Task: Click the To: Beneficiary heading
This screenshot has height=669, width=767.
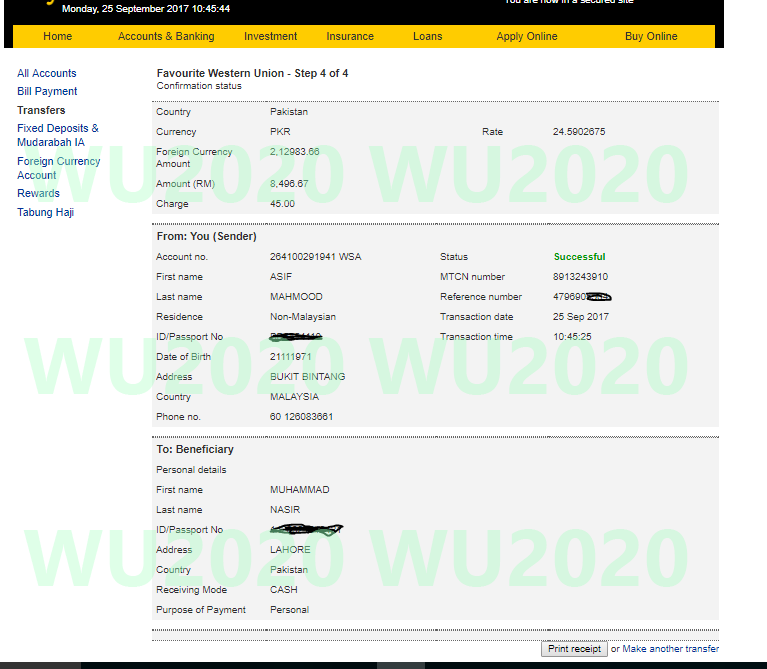Action: pyautogui.click(x=195, y=449)
